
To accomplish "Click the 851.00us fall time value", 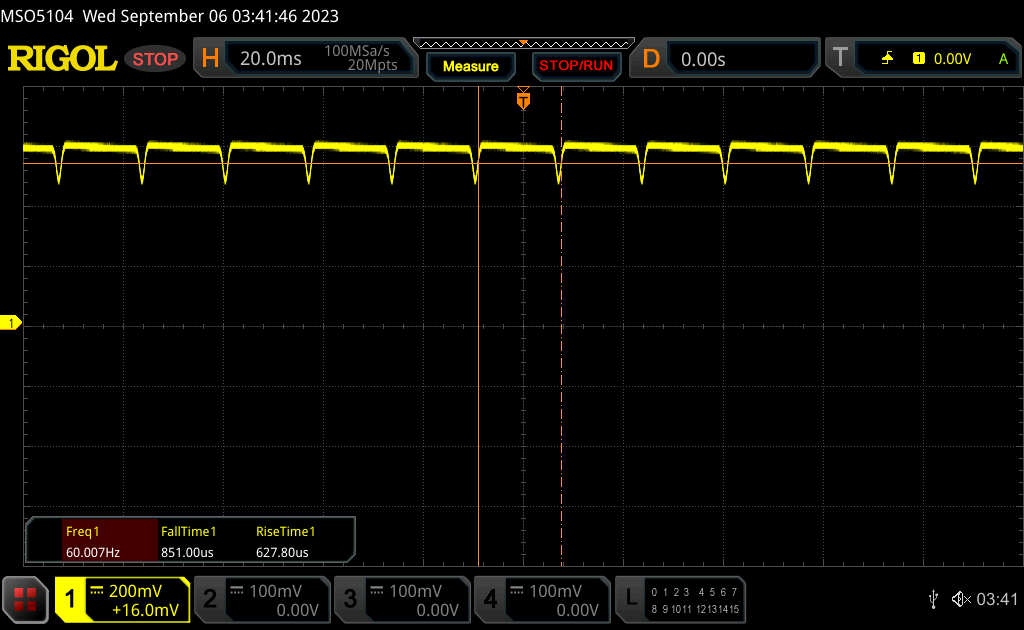I will [187, 552].
